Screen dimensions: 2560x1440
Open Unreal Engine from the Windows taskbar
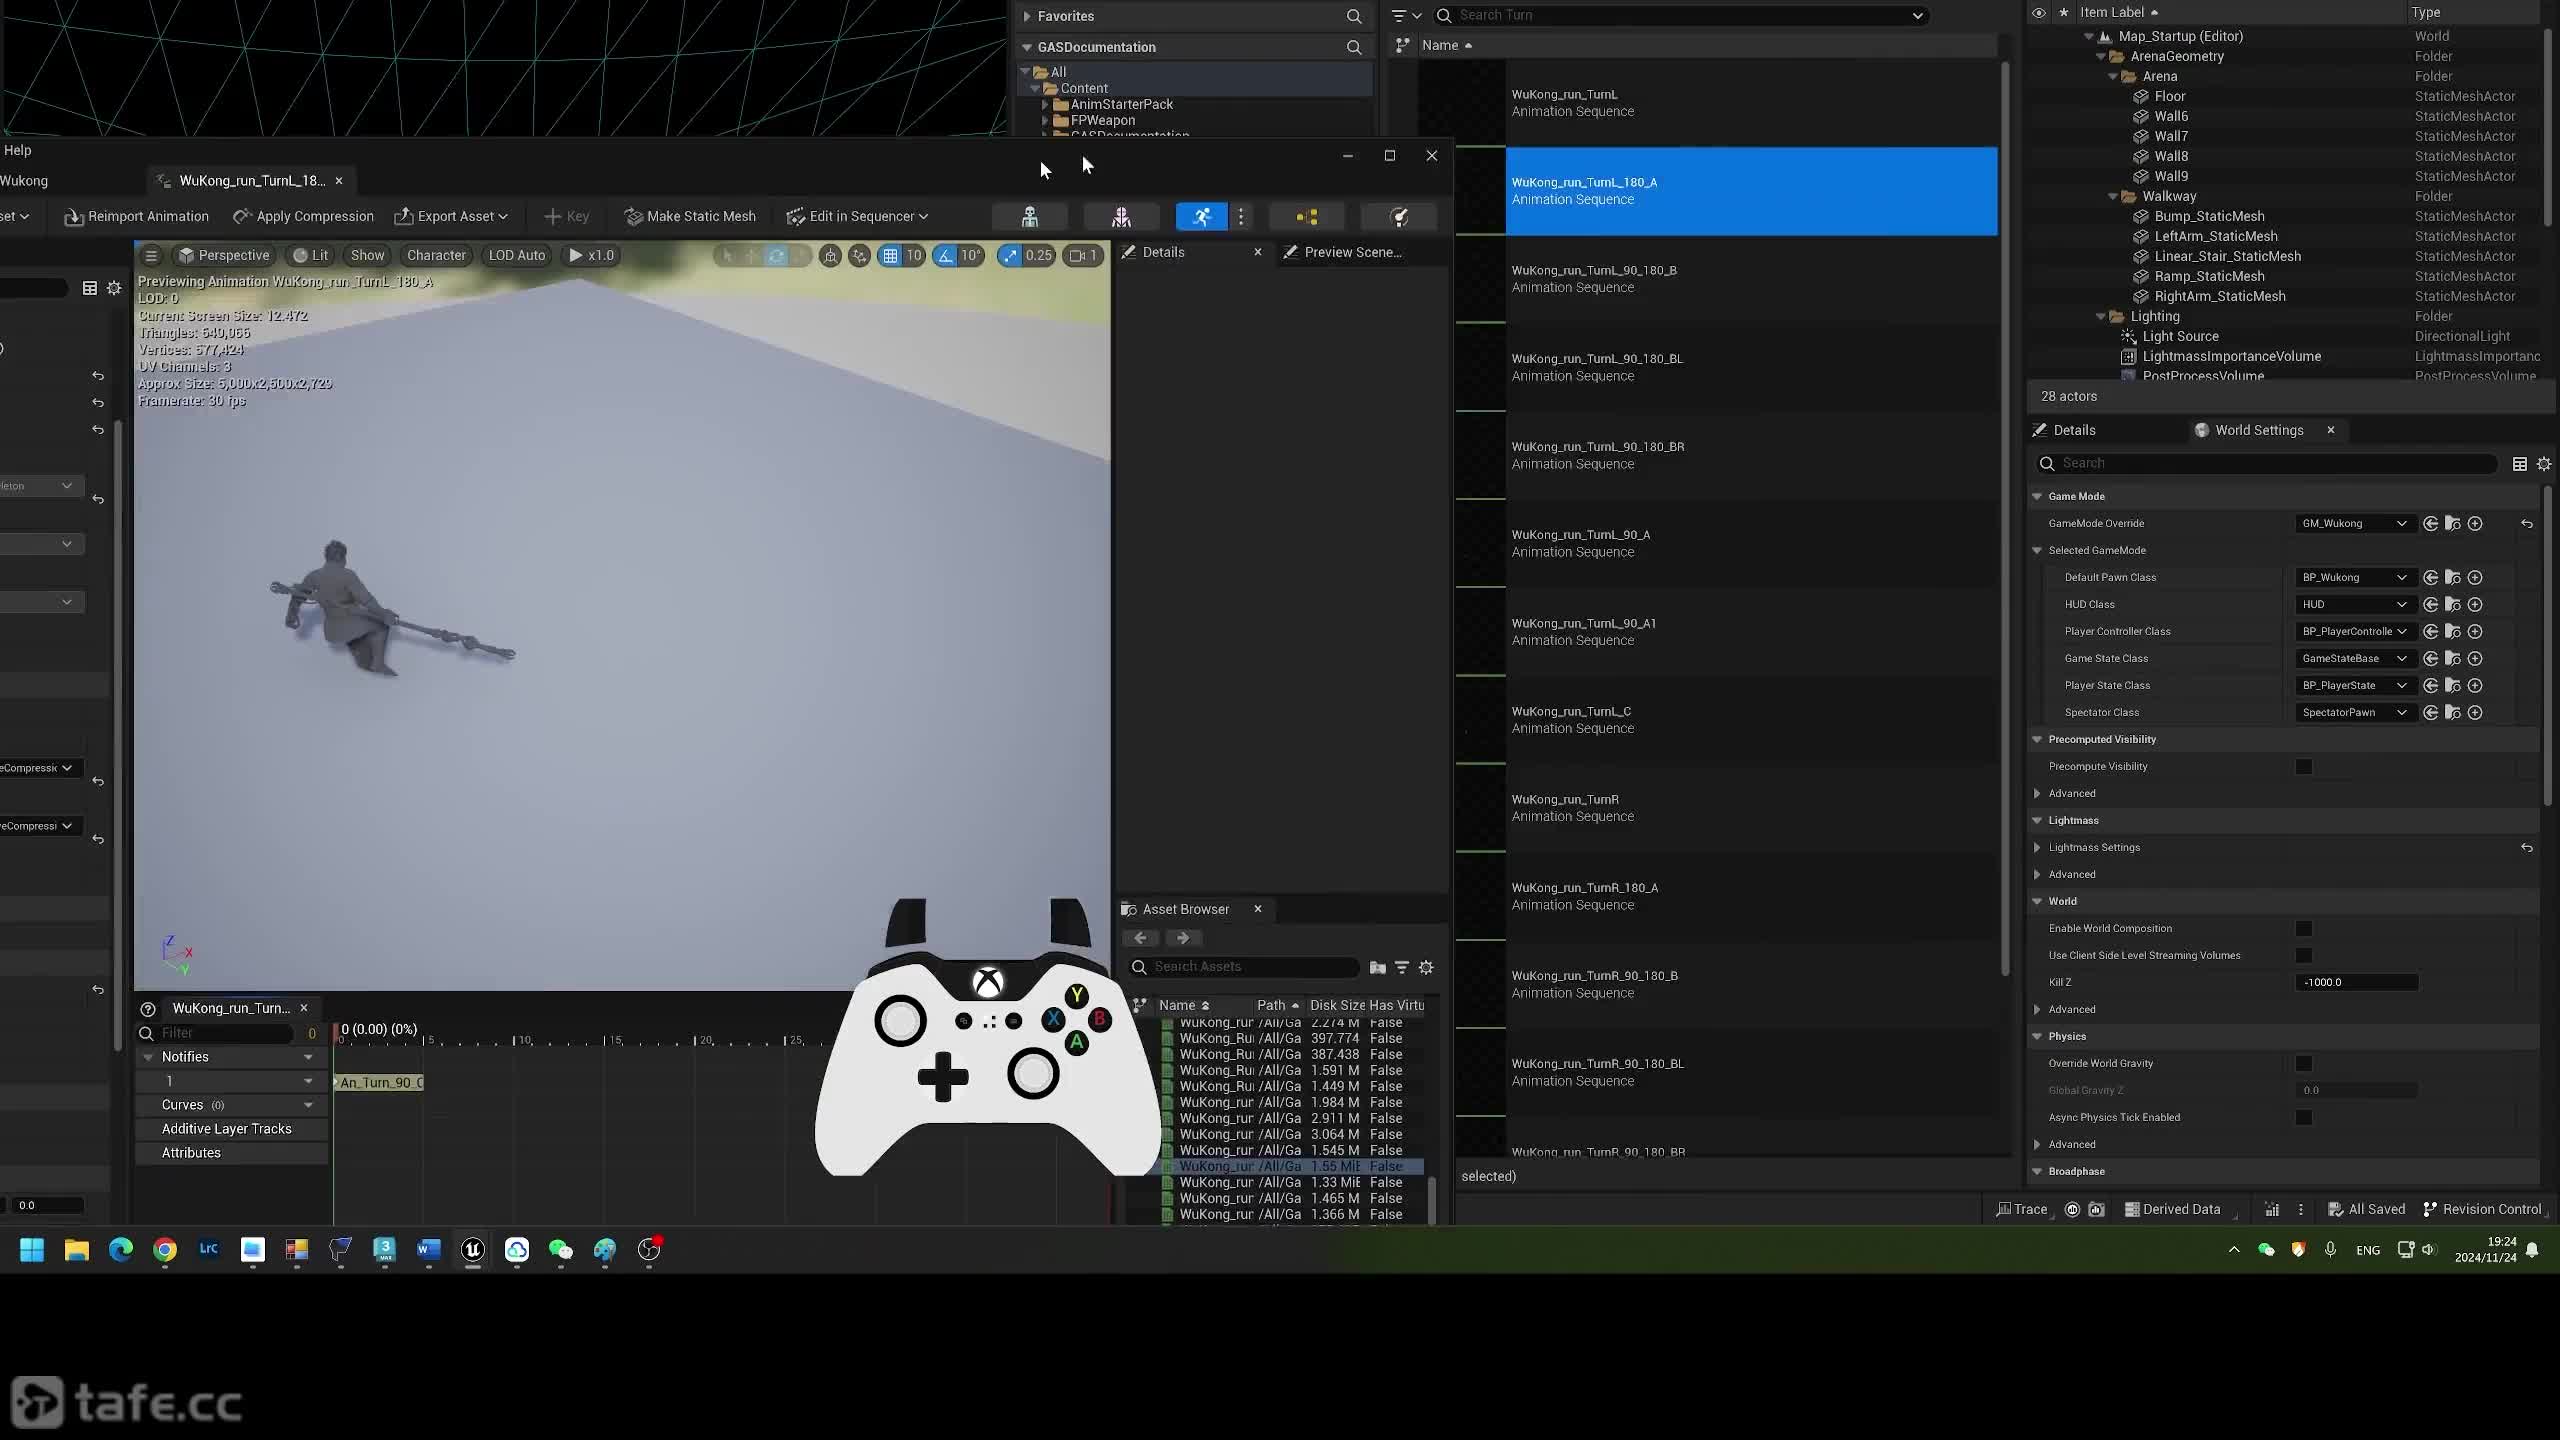coord(473,1249)
